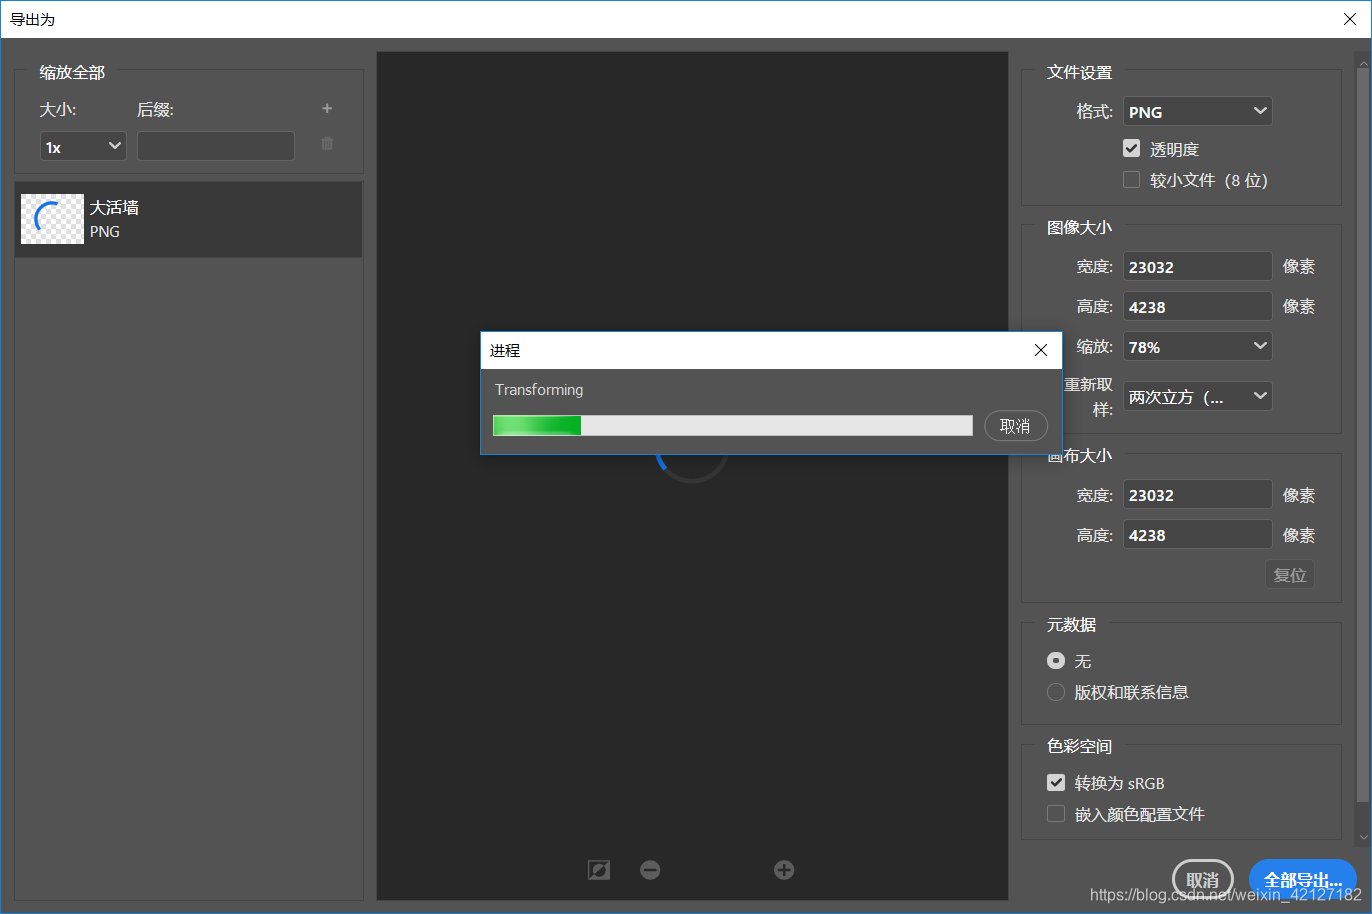Close the 进程 progress dialog
The height and width of the screenshot is (914, 1372).
click(x=1041, y=350)
